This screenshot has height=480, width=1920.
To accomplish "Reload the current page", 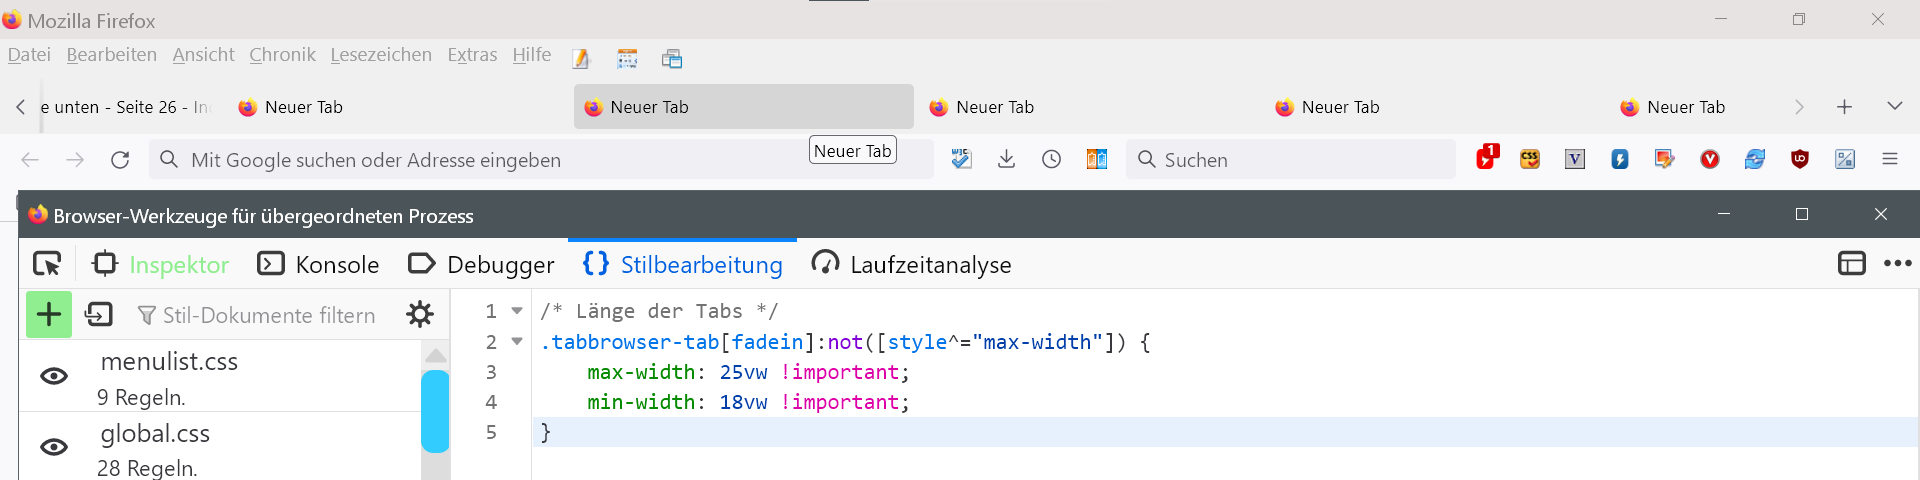I will [x=120, y=160].
